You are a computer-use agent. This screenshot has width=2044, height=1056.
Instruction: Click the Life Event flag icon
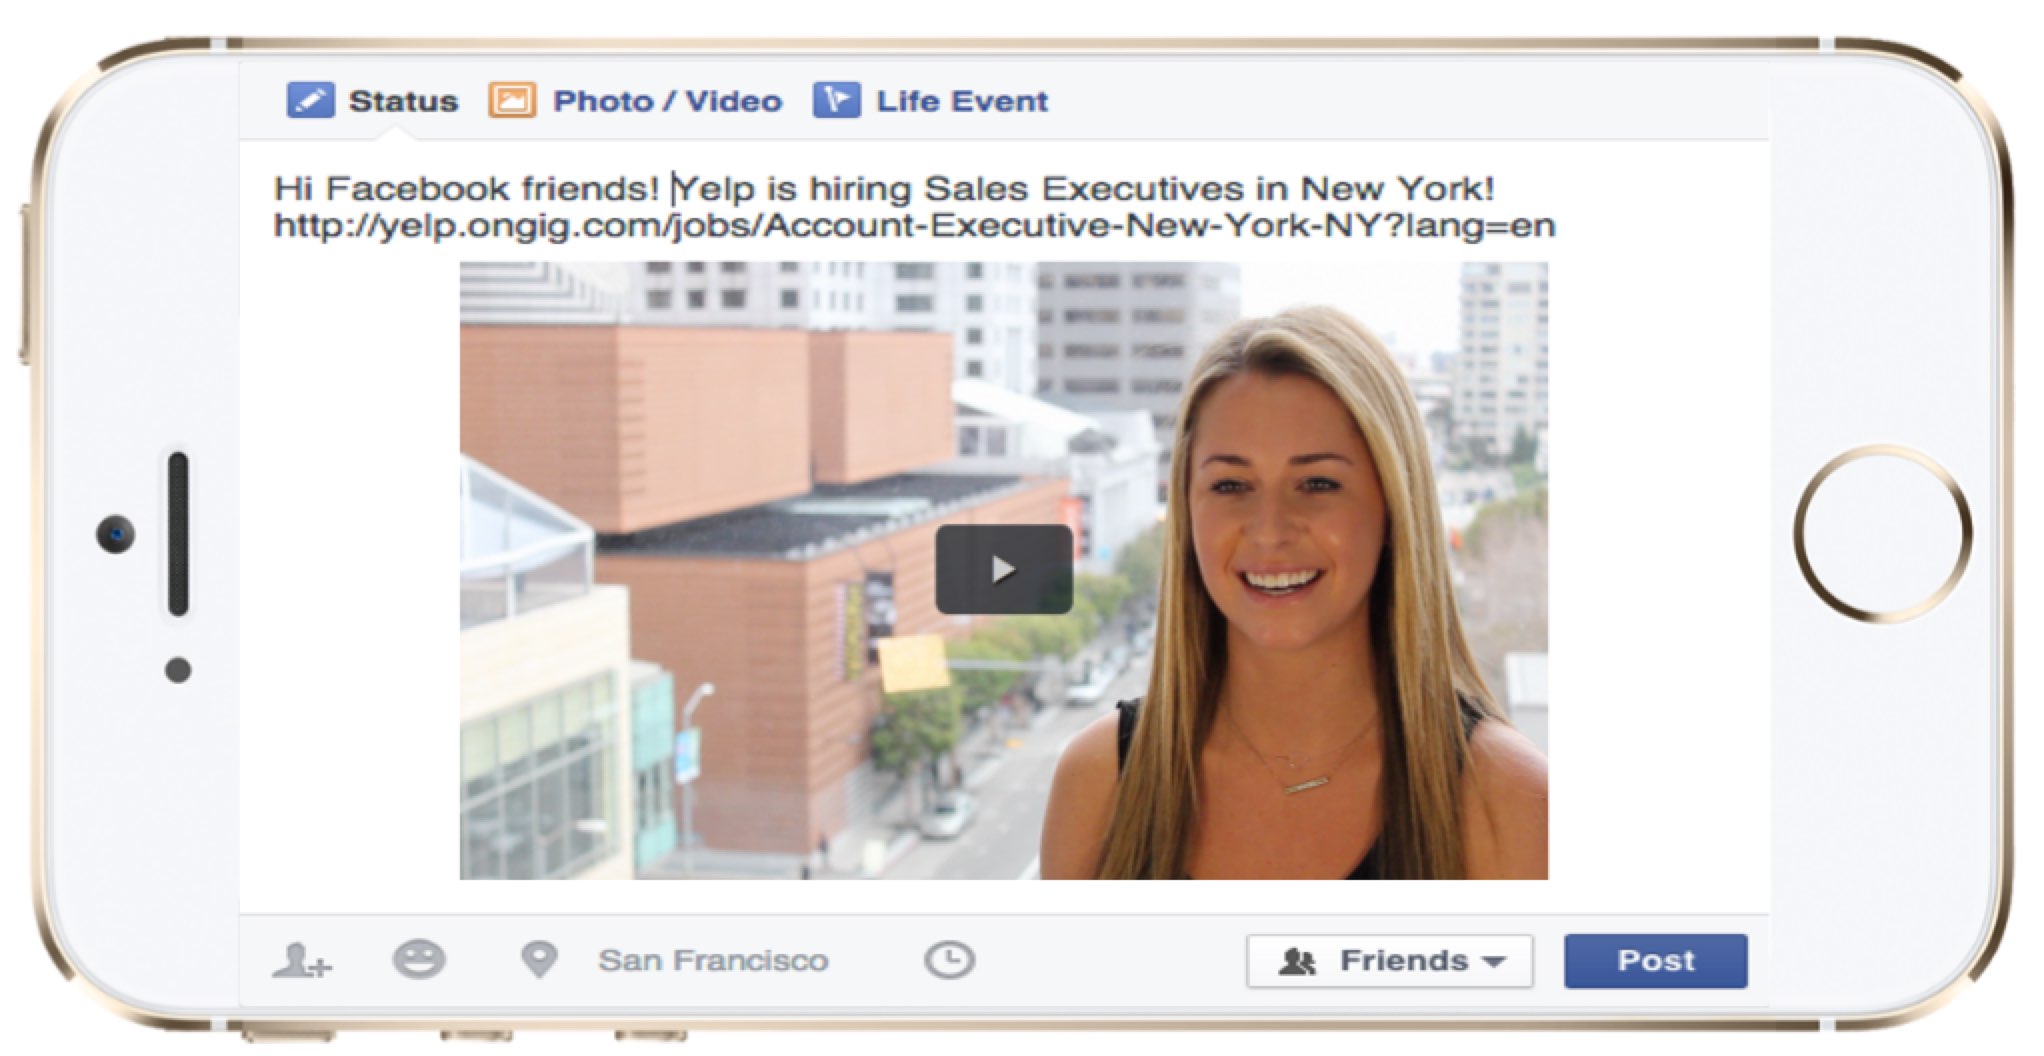(x=836, y=101)
